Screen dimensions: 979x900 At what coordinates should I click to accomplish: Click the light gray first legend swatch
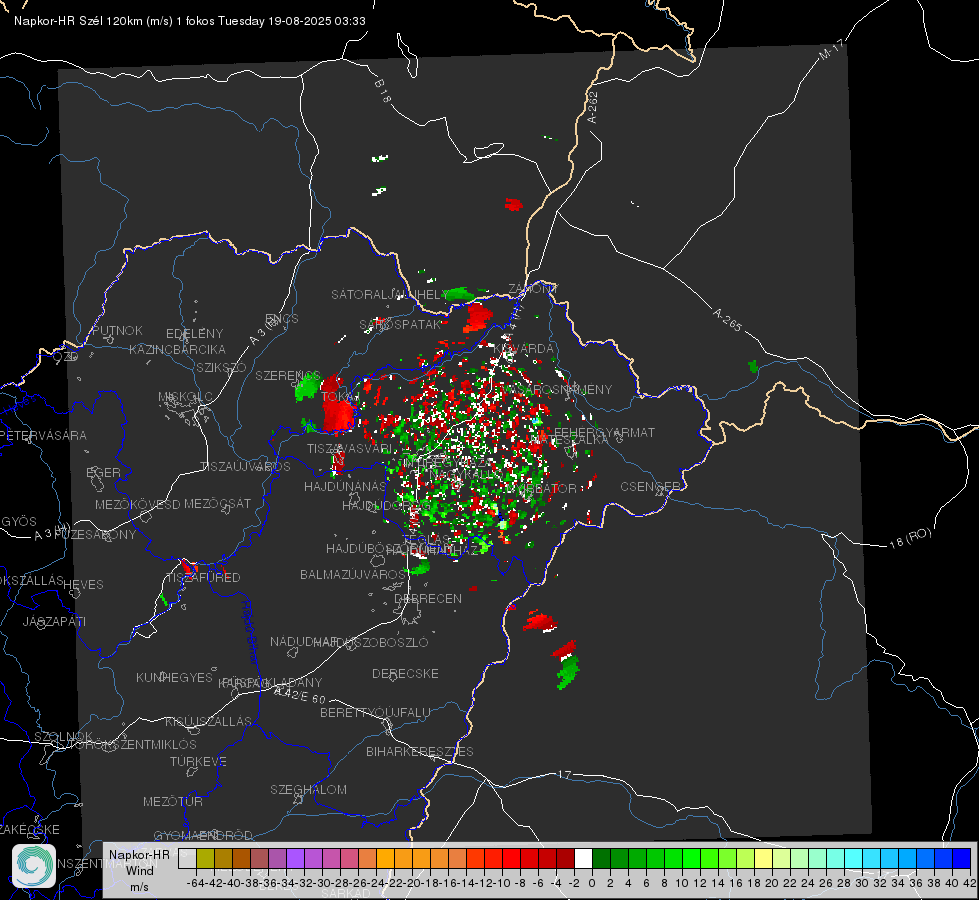[x=187, y=858]
